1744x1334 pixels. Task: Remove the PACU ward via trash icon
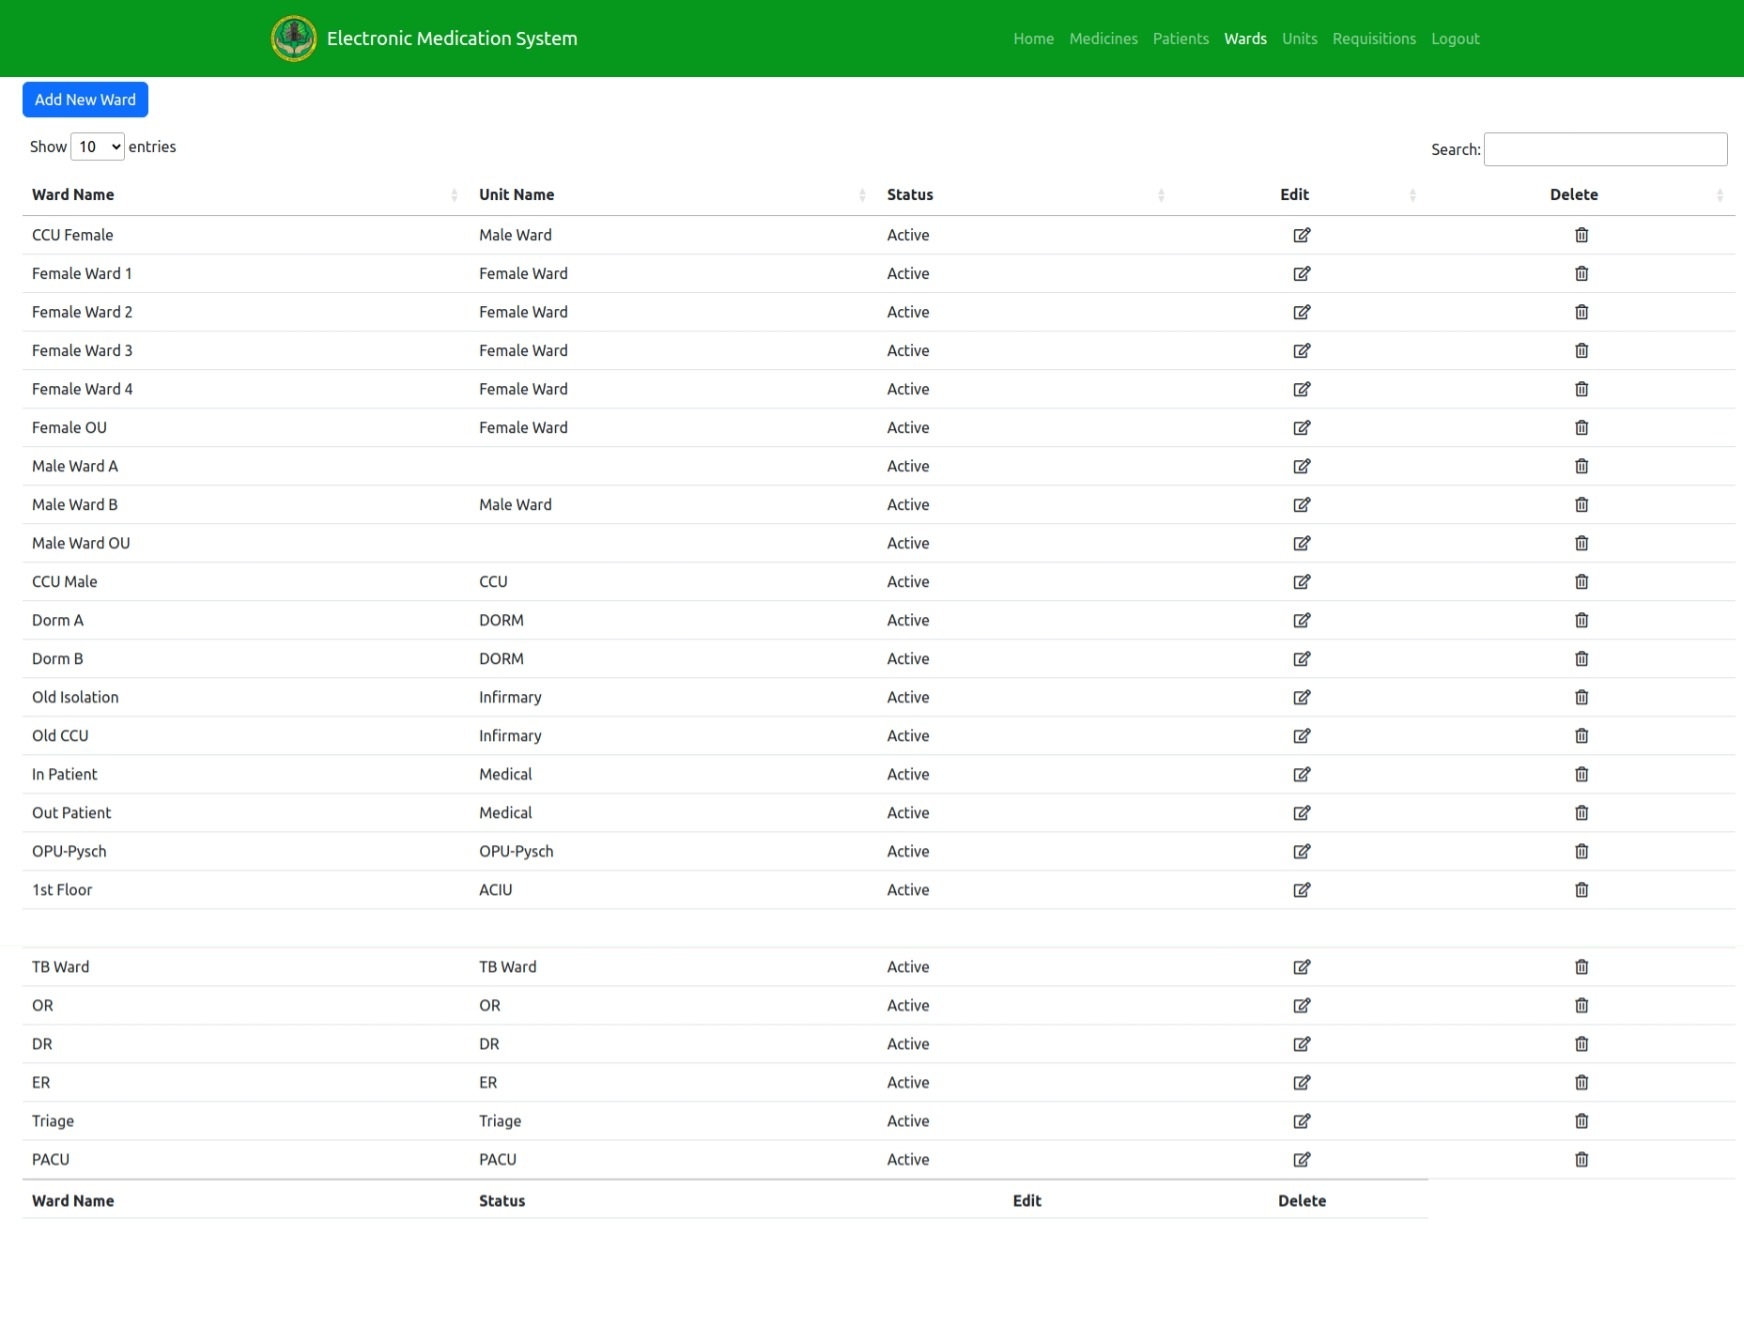[1581, 1160]
